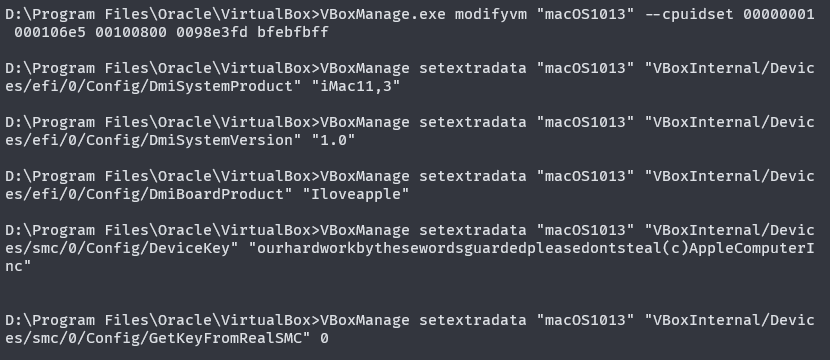The width and height of the screenshot is (830, 360).
Task: Click the "1.0" version value
Action: click(x=333, y=140)
